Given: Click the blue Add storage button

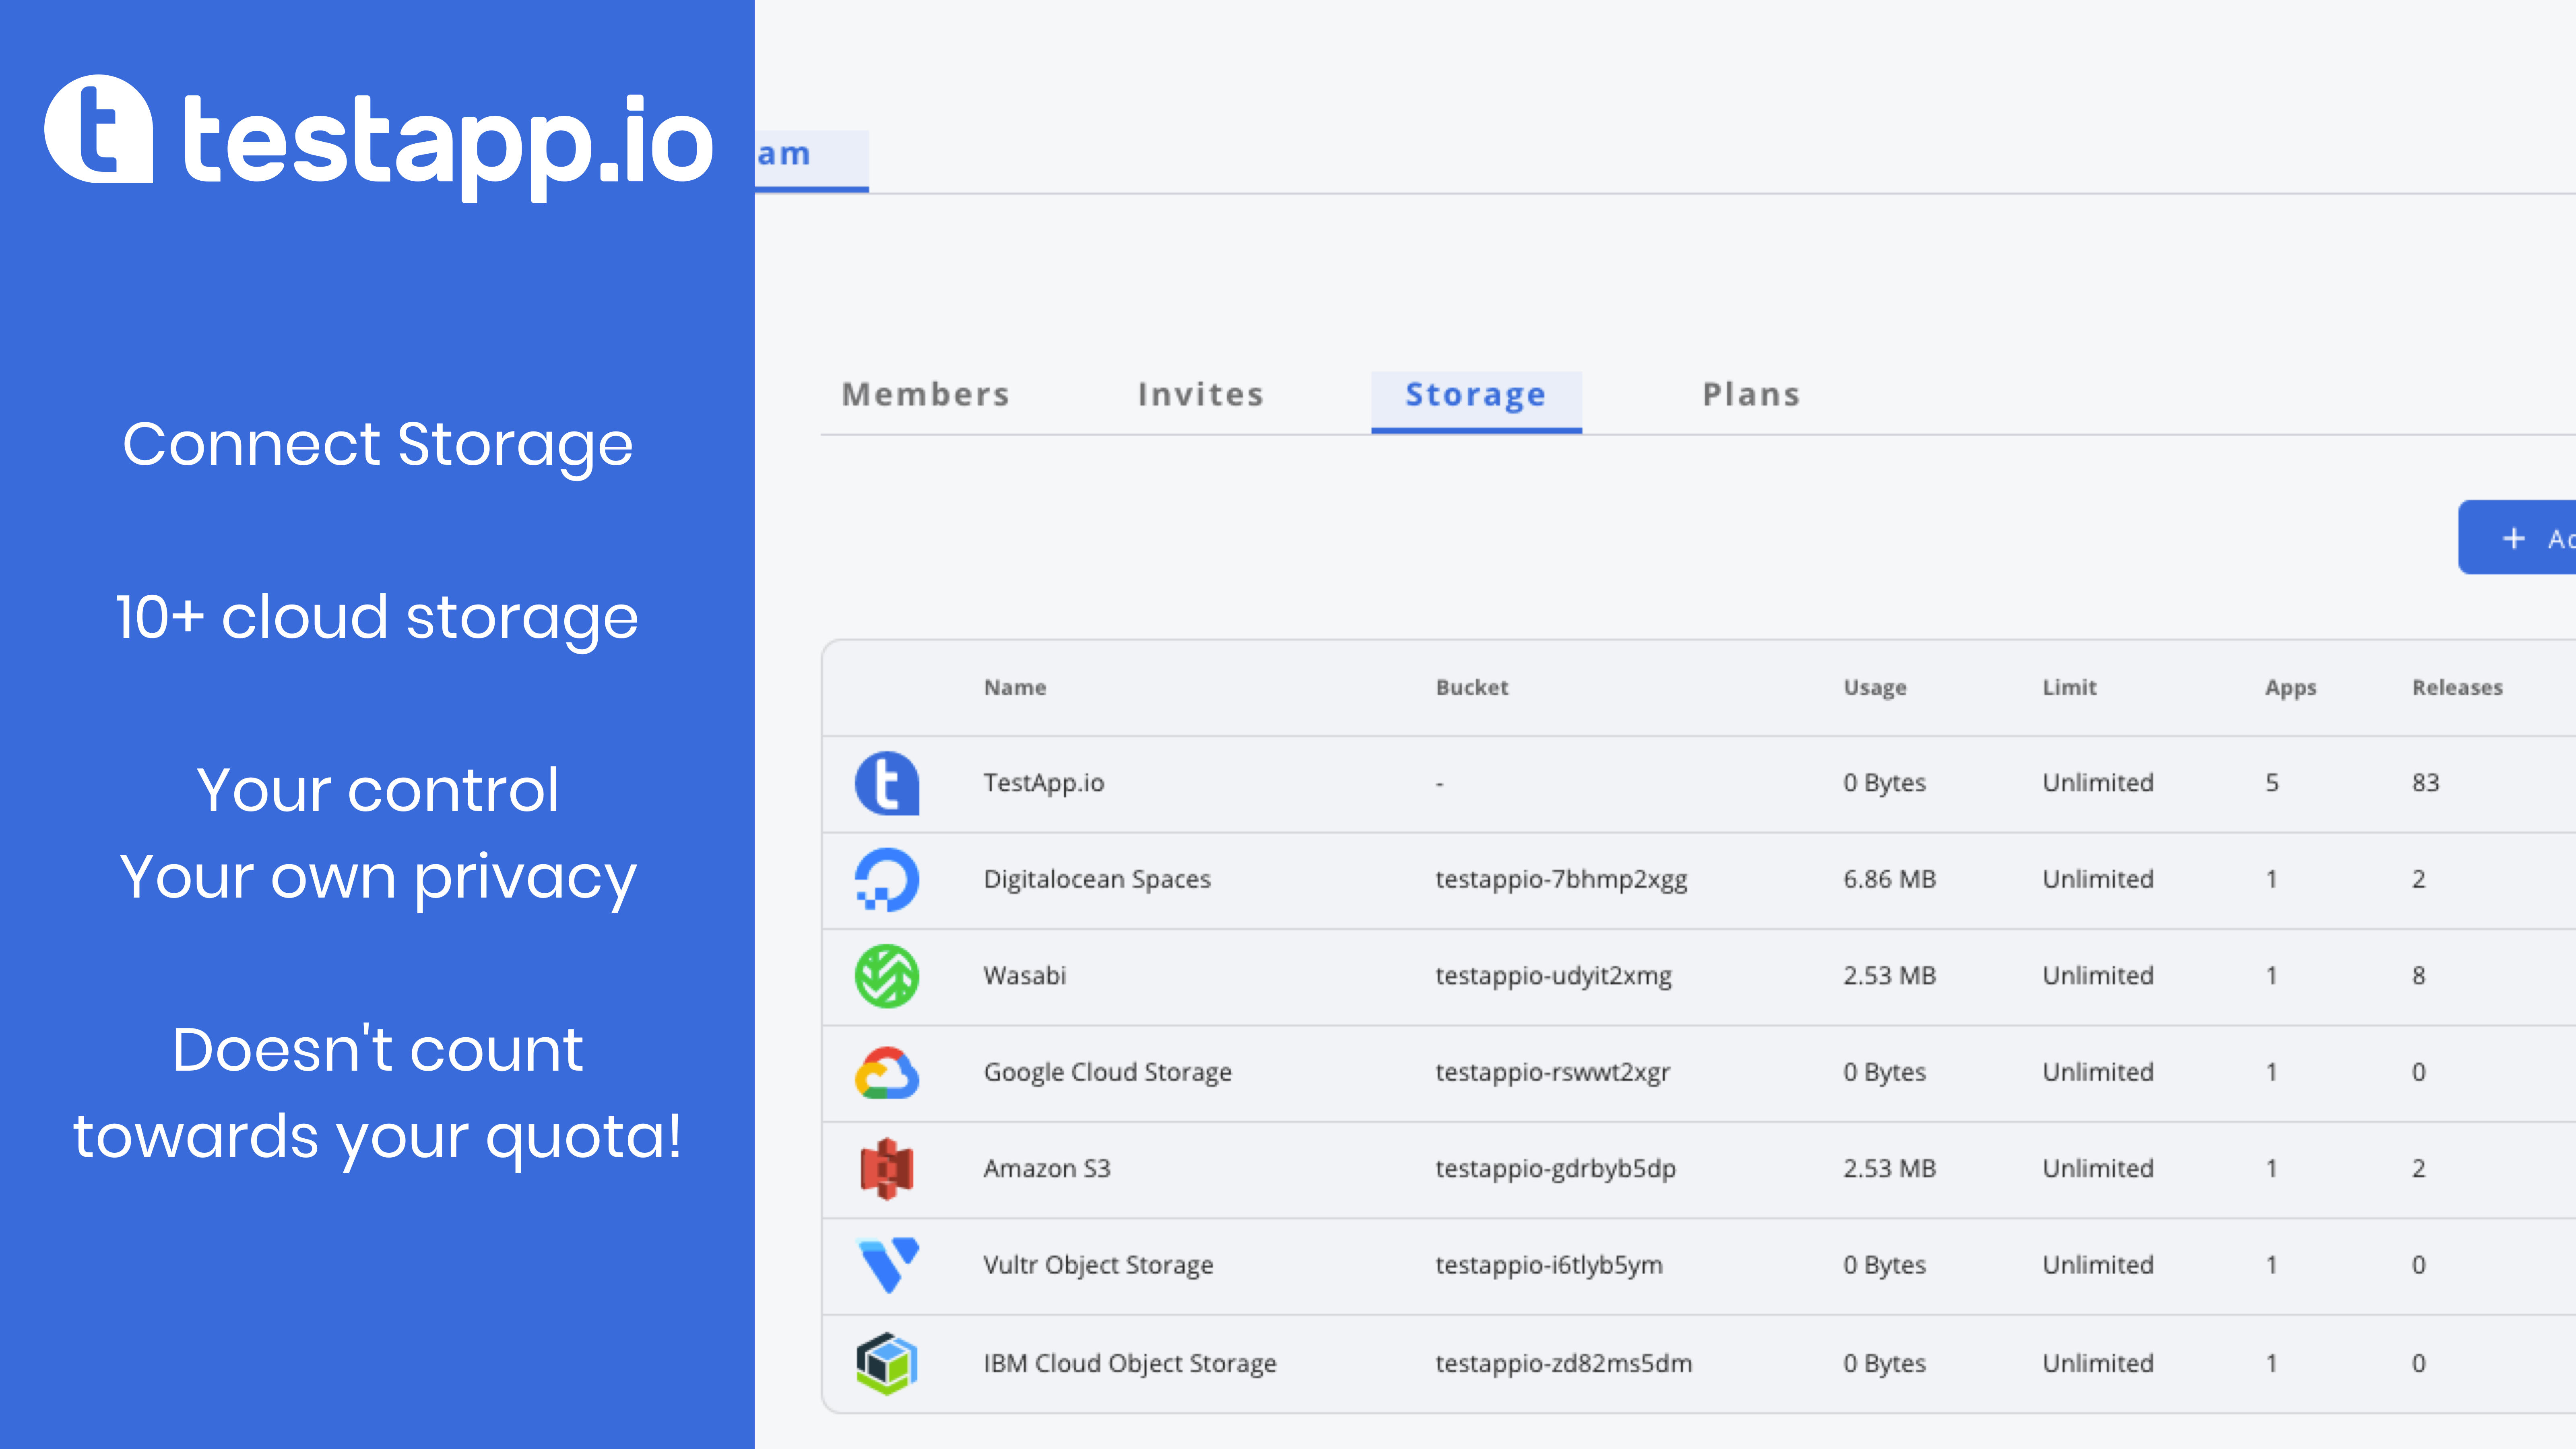Looking at the screenshot, I should pos(2517,537).
